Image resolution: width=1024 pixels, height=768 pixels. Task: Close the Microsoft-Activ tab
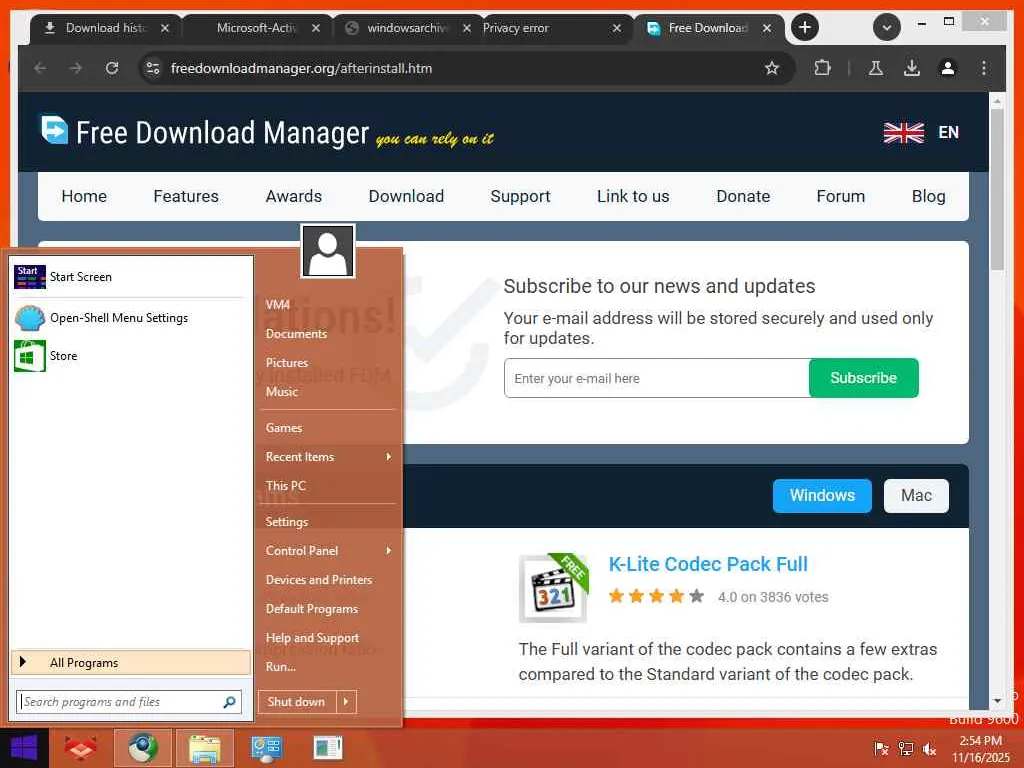316,28
